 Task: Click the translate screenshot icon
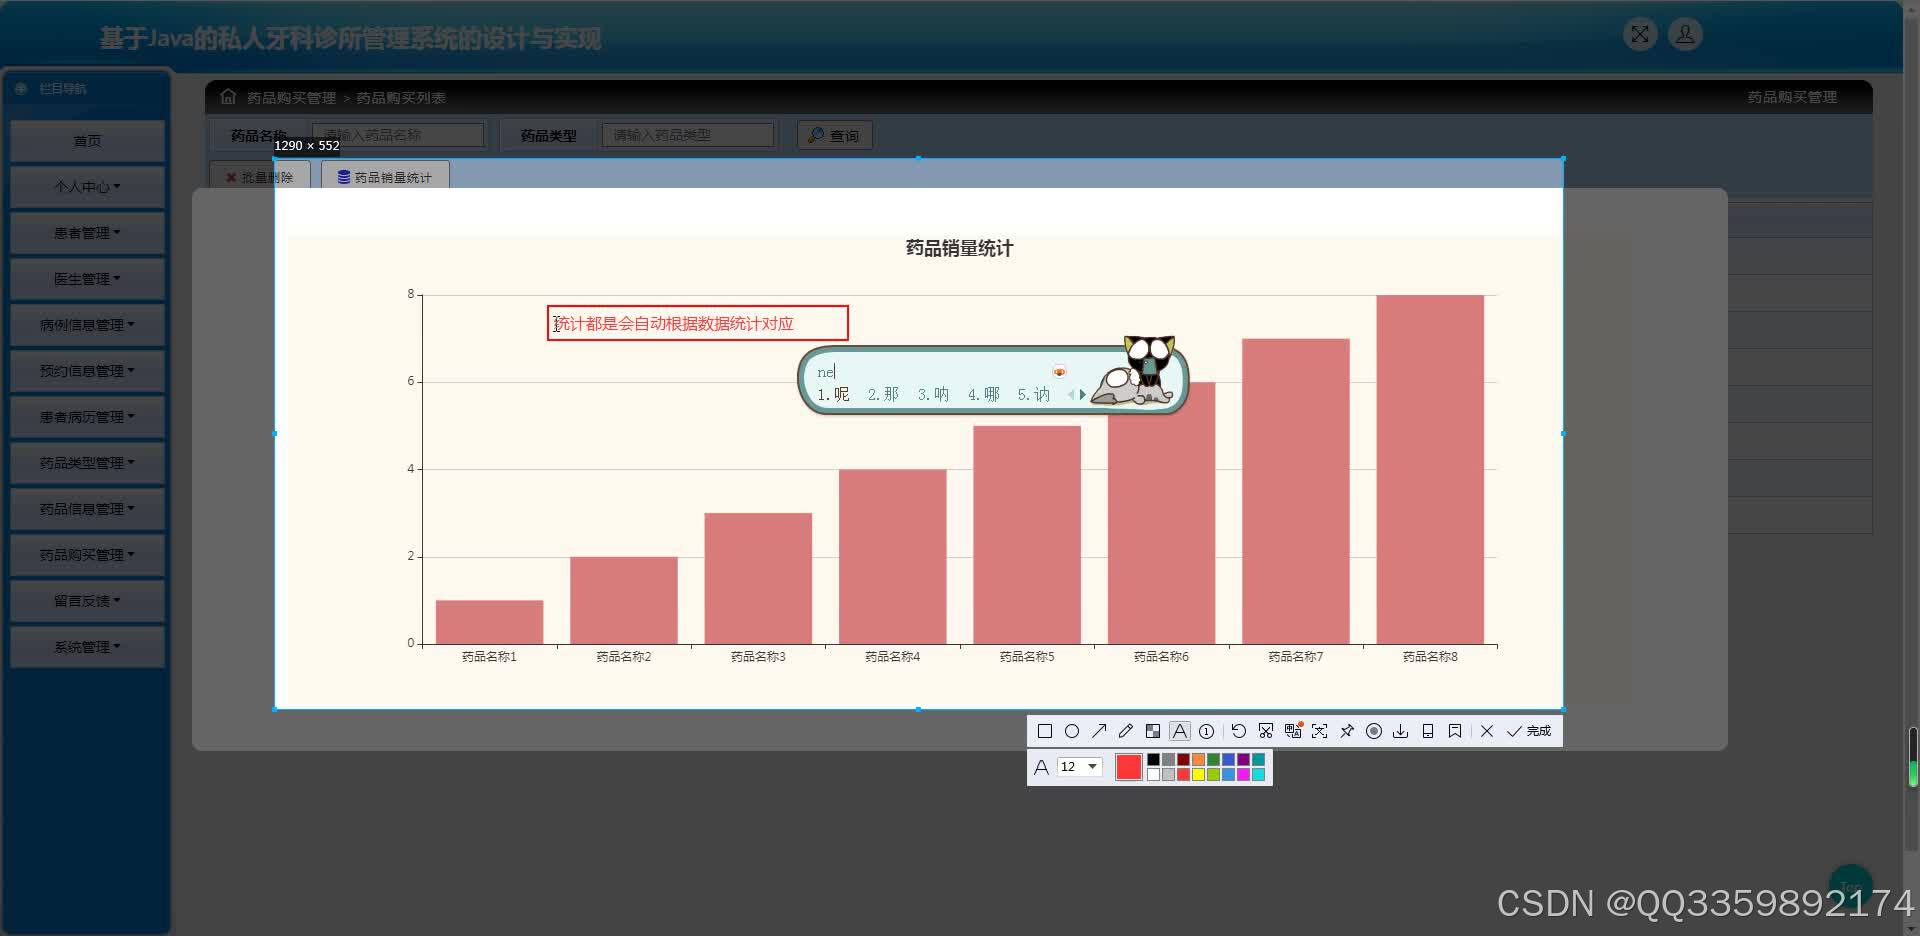click(x=1293, y=731)
